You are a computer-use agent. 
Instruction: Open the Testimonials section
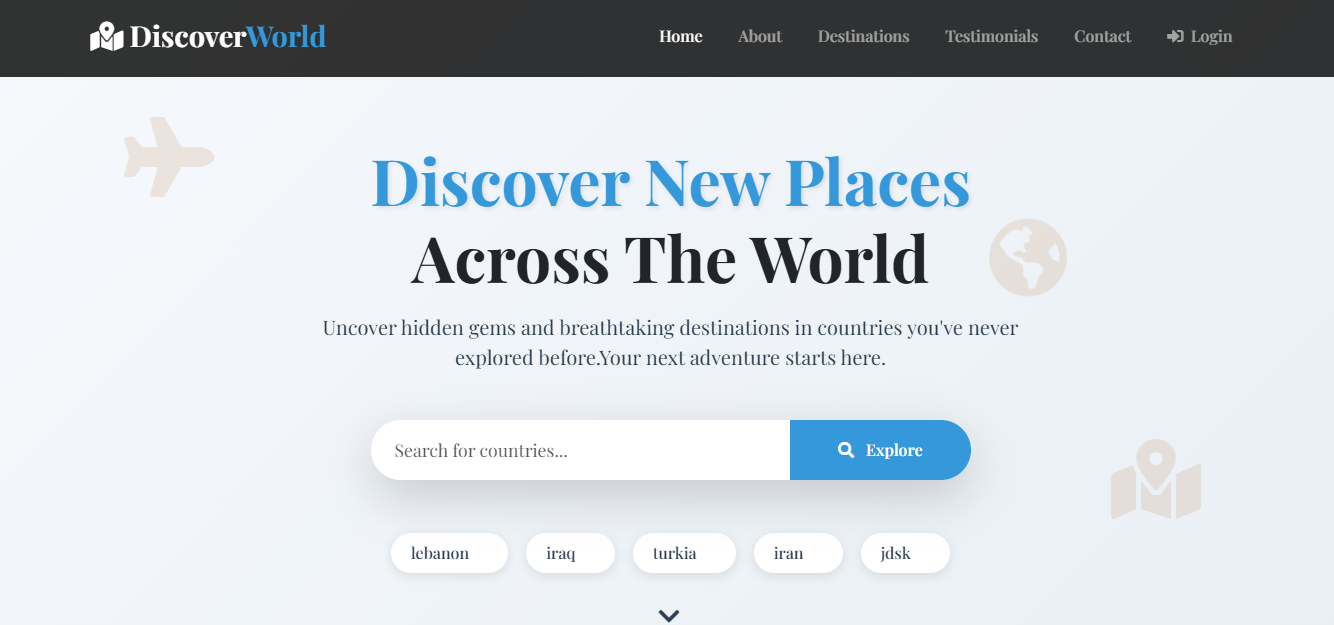click(991, 36)
